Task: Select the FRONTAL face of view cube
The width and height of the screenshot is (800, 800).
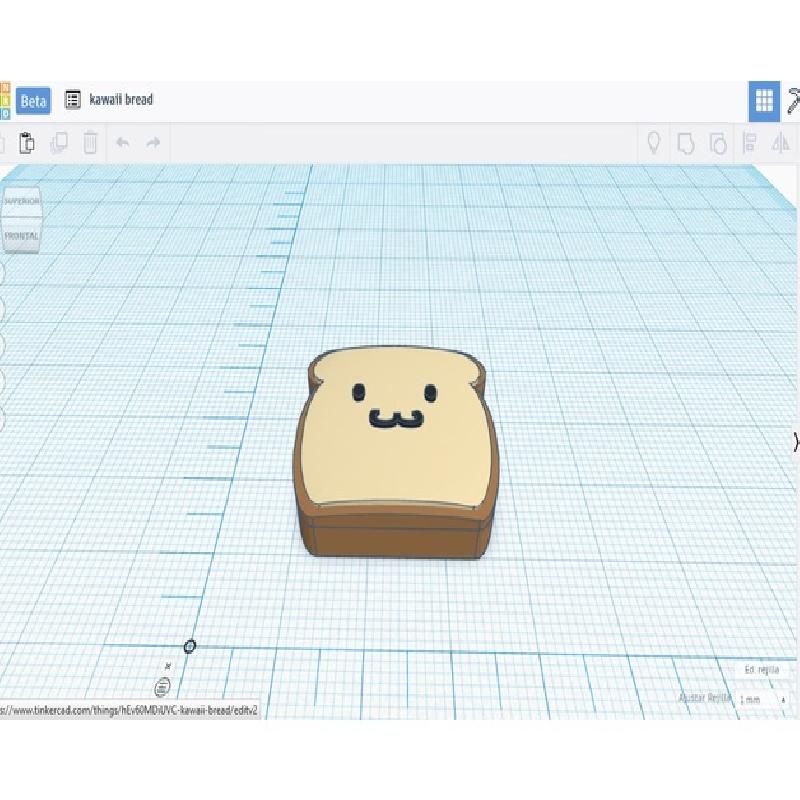Action: (21, 235)
